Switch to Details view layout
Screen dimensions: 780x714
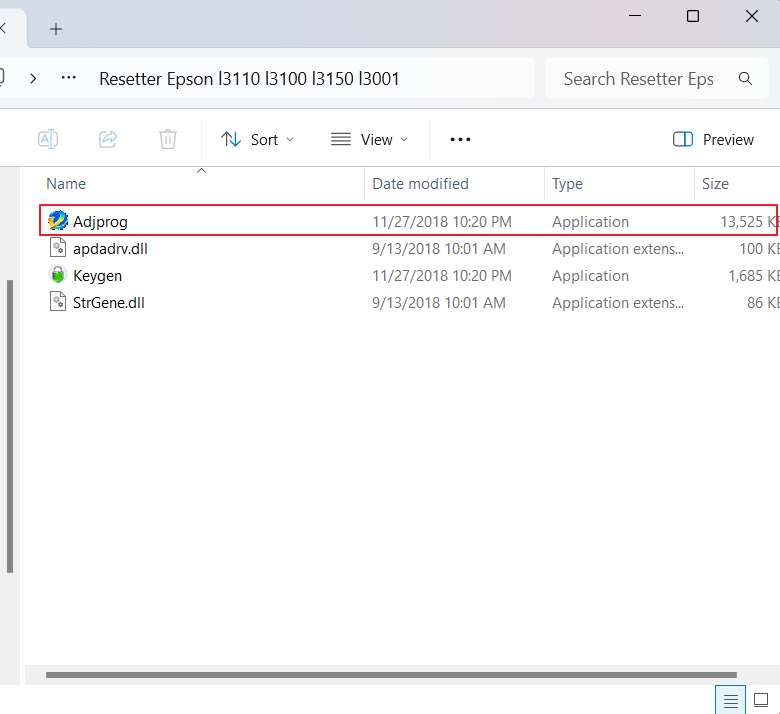click(x=731, y=700)
